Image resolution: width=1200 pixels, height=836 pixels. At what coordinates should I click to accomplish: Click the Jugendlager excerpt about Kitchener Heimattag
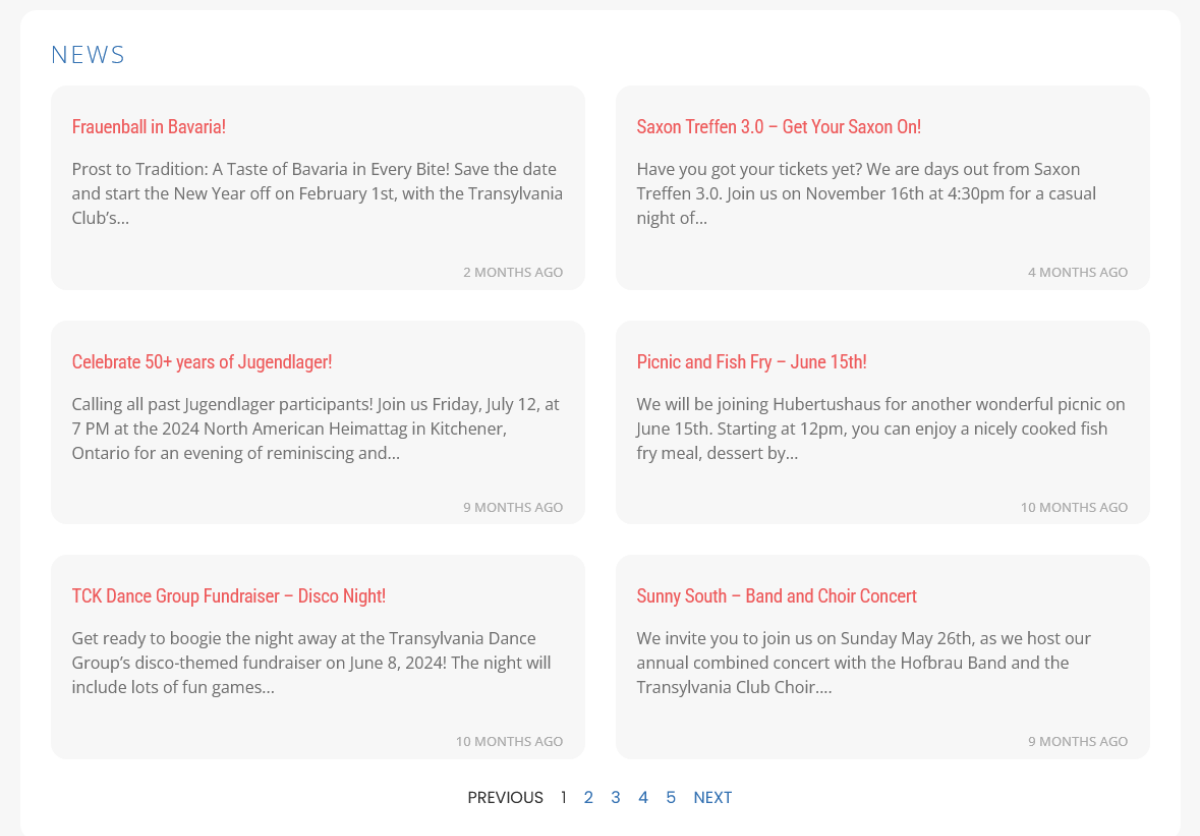(x=315, y=429)
